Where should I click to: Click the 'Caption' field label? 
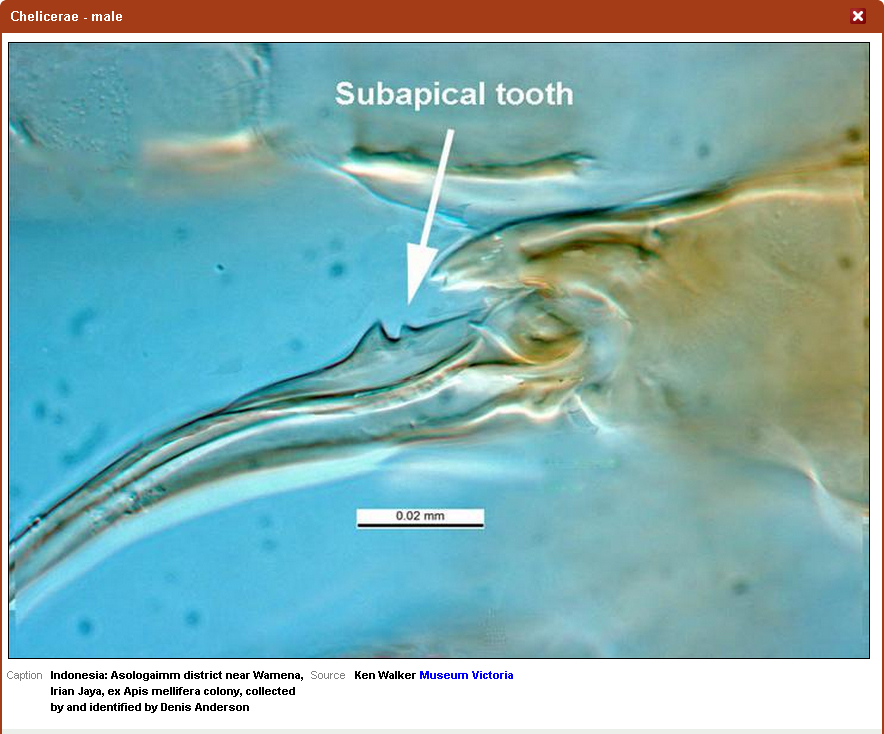pyautogui.click(x=25, y=675)
